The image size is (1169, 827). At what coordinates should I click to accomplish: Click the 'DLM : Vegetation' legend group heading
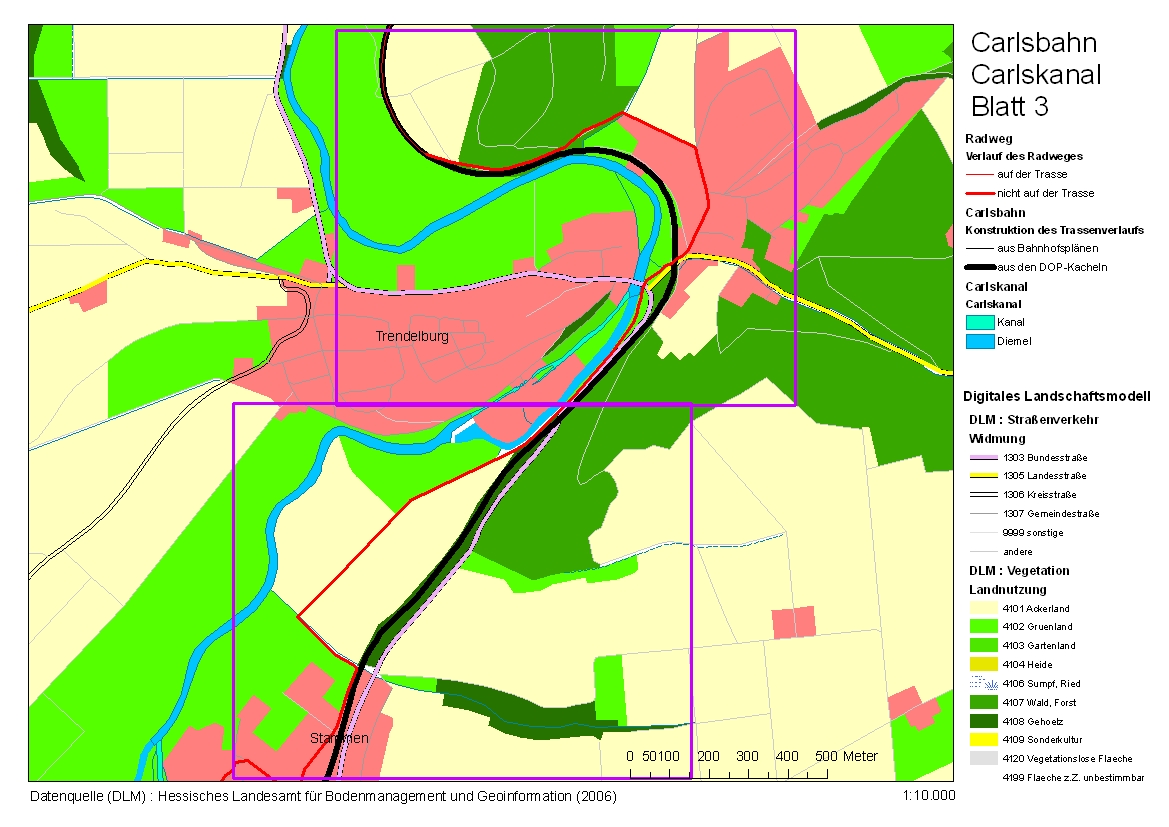pyautogui.click(x=1018, y=571)
